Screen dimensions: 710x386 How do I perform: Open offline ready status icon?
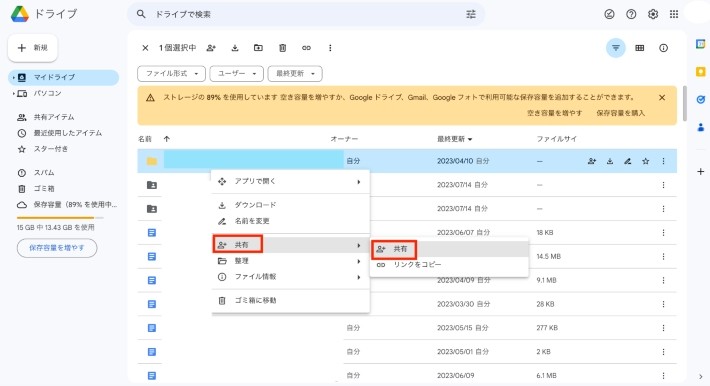609,14
